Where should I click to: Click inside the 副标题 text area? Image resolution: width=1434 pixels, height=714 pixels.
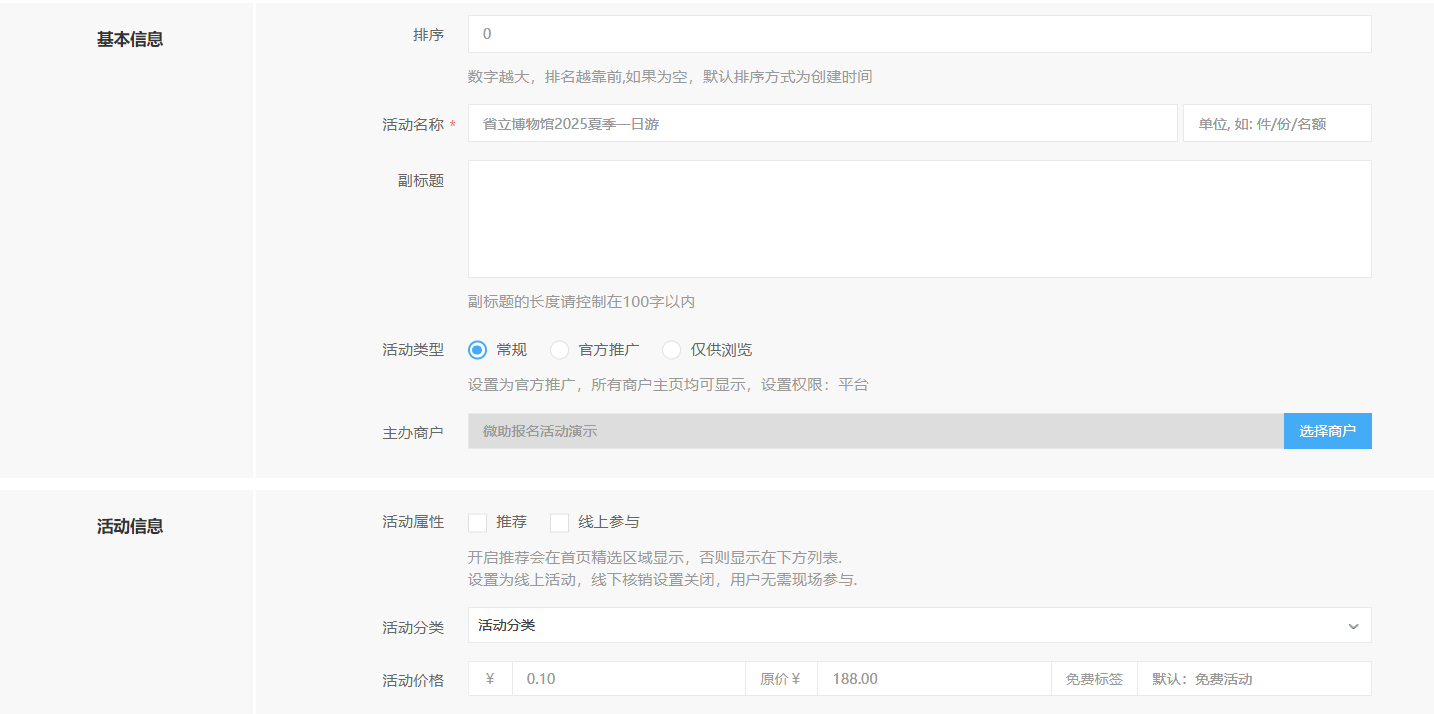click(x=919, y=219)
